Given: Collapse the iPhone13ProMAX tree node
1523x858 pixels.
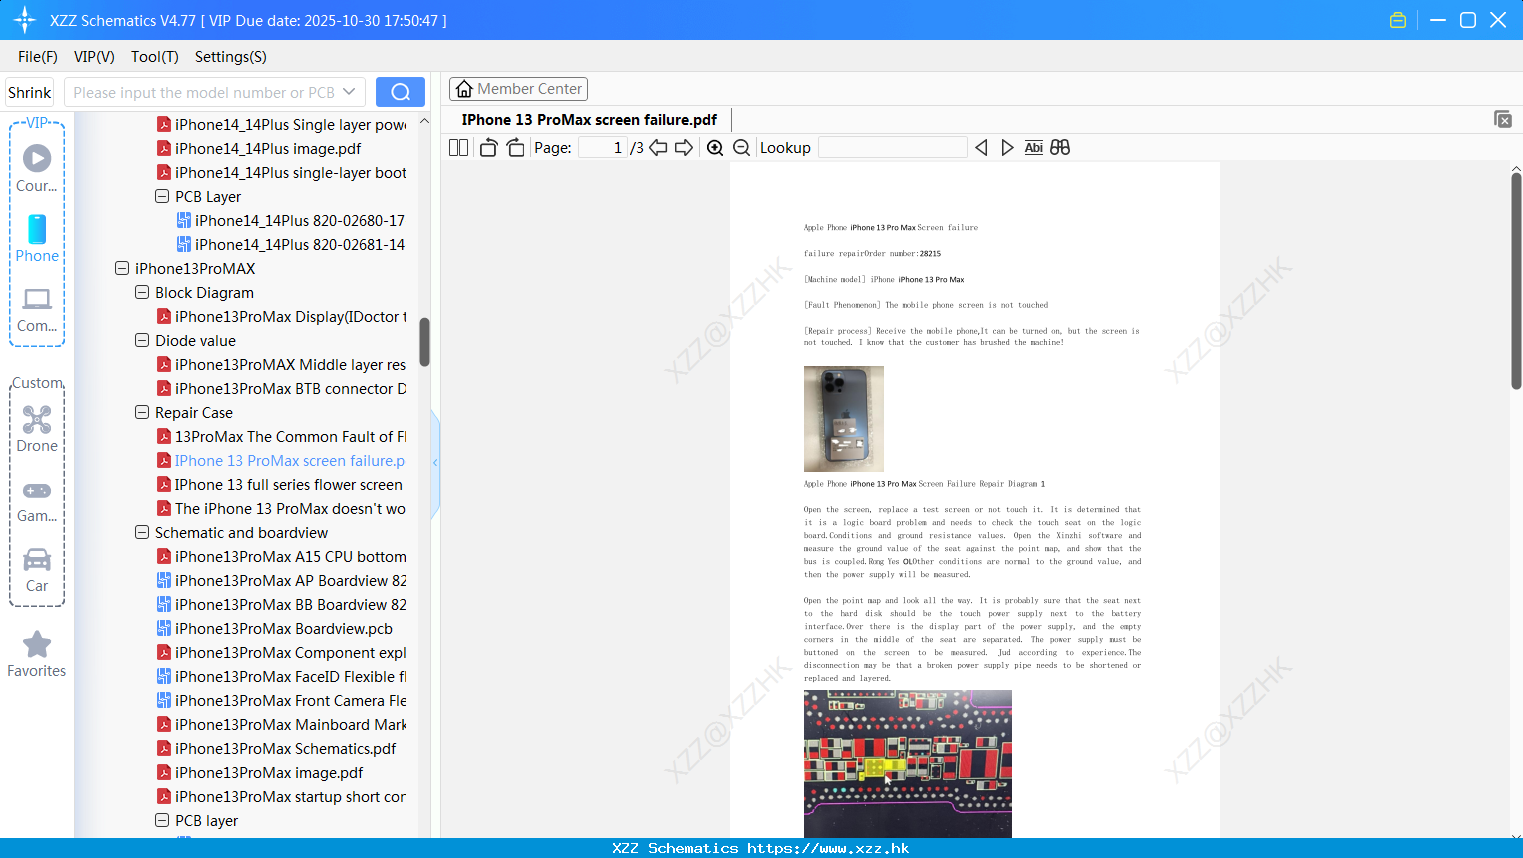Looking at the screenshot, I should click(122, 268).
